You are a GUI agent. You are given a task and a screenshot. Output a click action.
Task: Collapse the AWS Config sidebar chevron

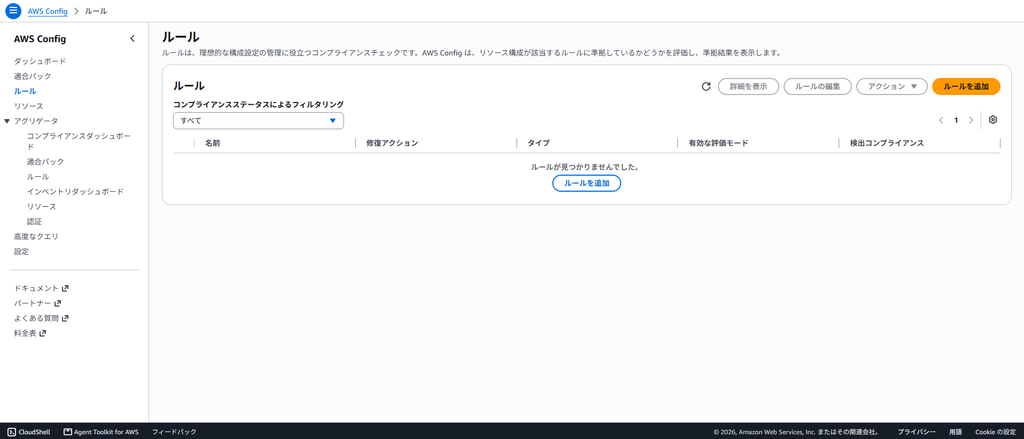click(133, 39)
